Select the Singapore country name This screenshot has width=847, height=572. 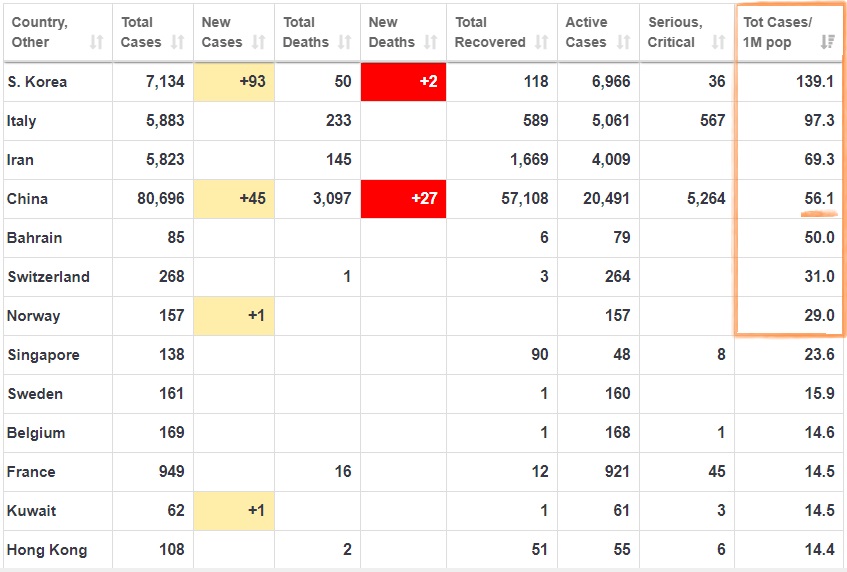[x=43, y=355]
